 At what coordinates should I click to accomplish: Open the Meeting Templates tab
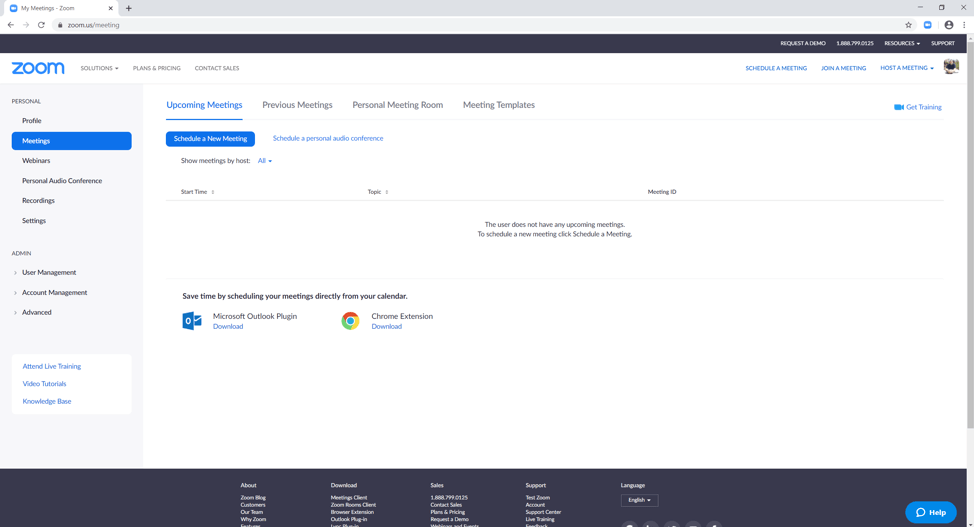pos(499,105)
